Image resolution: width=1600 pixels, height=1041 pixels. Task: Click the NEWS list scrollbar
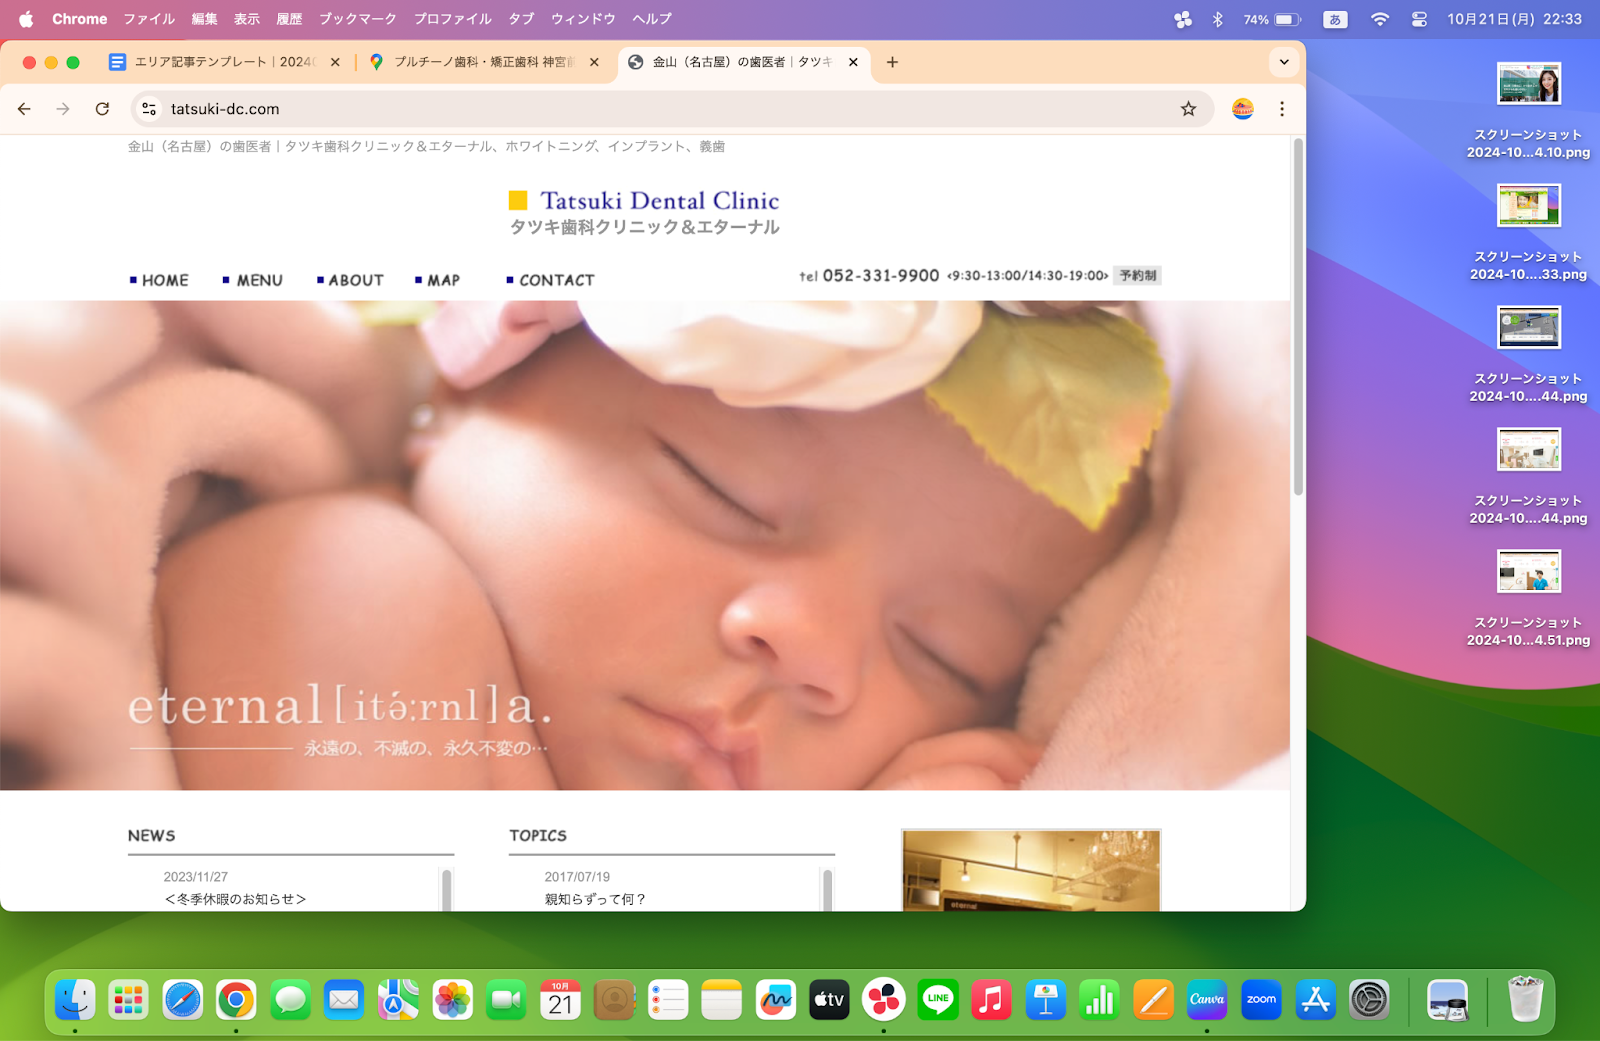pyautogui.click(x=446, y=890)
